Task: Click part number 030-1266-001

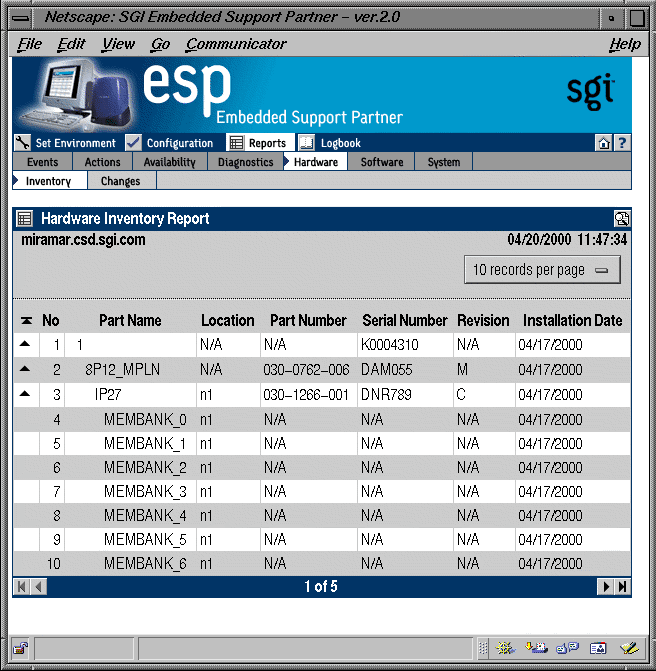Action: click(x=306, y=394)
